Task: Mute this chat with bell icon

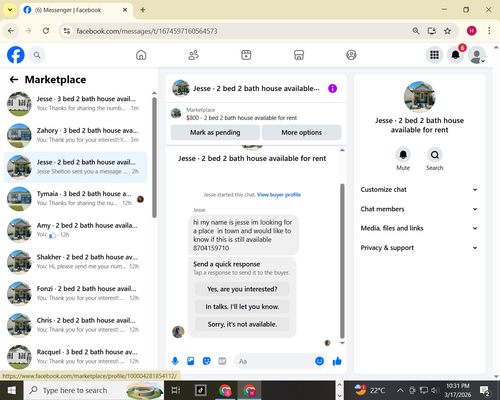Action: click(403, 155)
